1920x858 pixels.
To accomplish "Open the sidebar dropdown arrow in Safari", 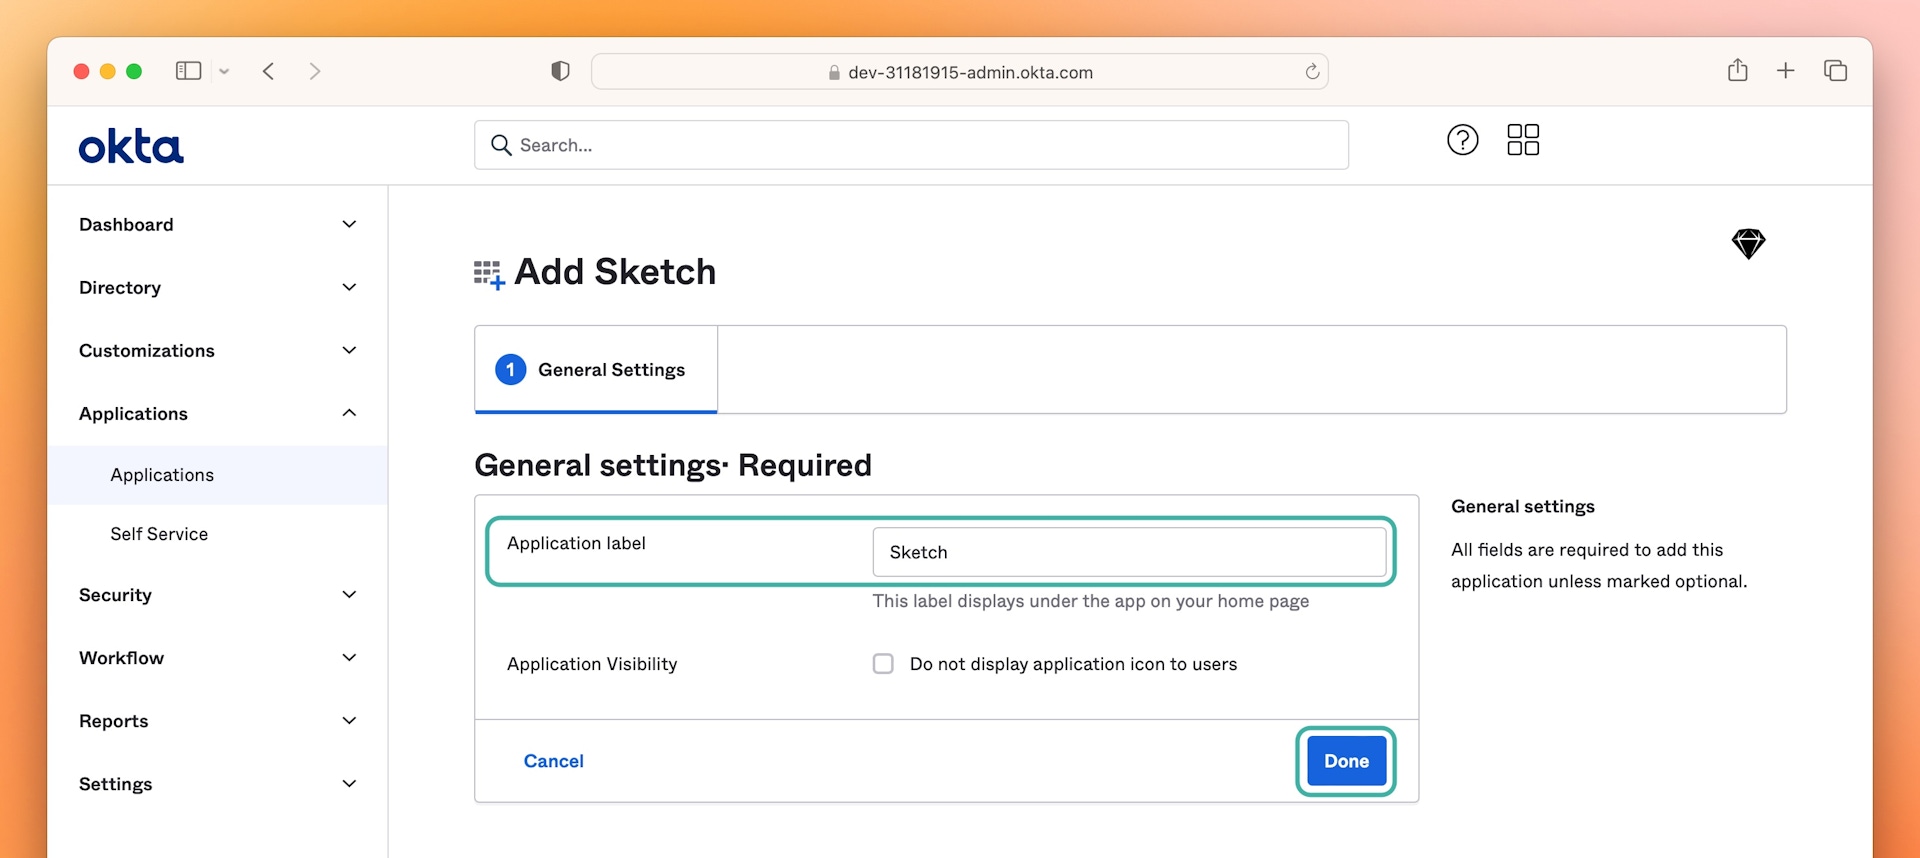I will [x=224, y=71].
